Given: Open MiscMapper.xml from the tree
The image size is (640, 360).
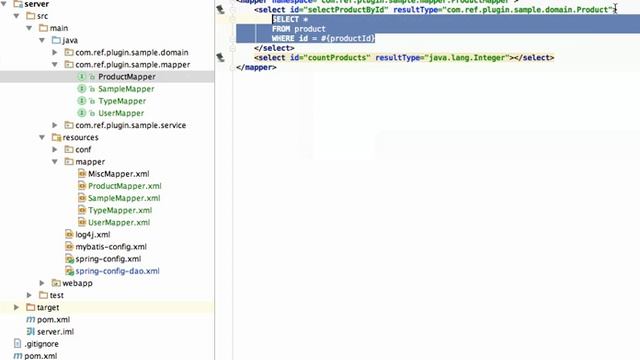Looking at the screenshot, I should (x=119, y=173).
